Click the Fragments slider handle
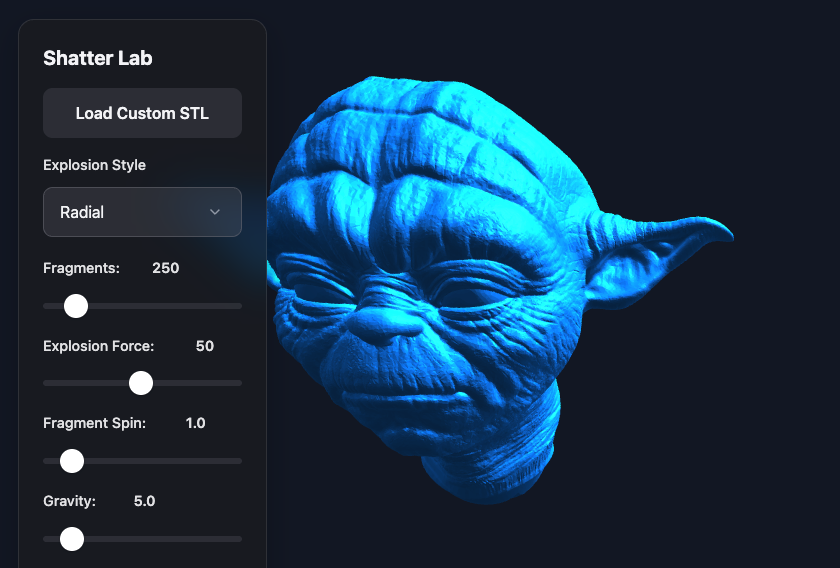This screenshot has height=568, width=840. (x=76, y=306)
